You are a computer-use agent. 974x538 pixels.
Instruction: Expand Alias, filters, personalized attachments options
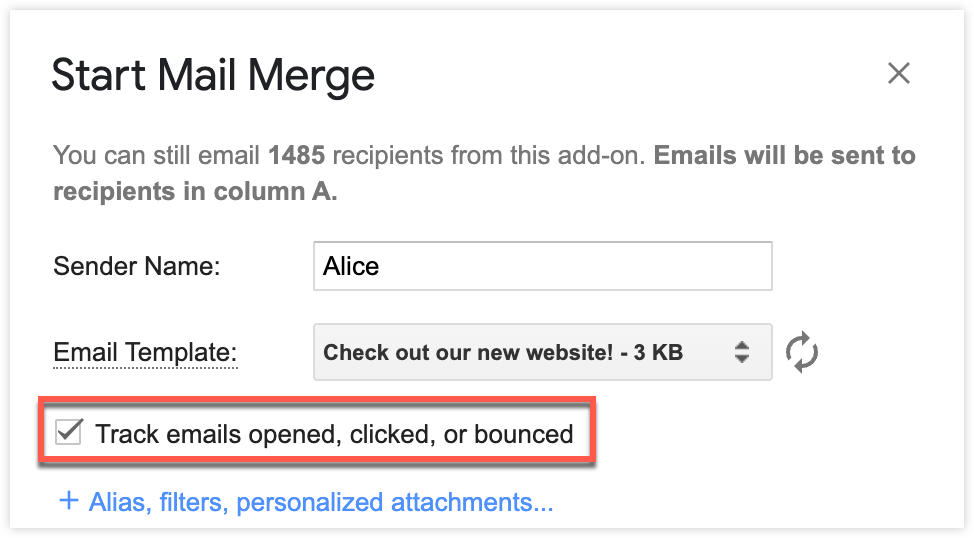[320, 501]
